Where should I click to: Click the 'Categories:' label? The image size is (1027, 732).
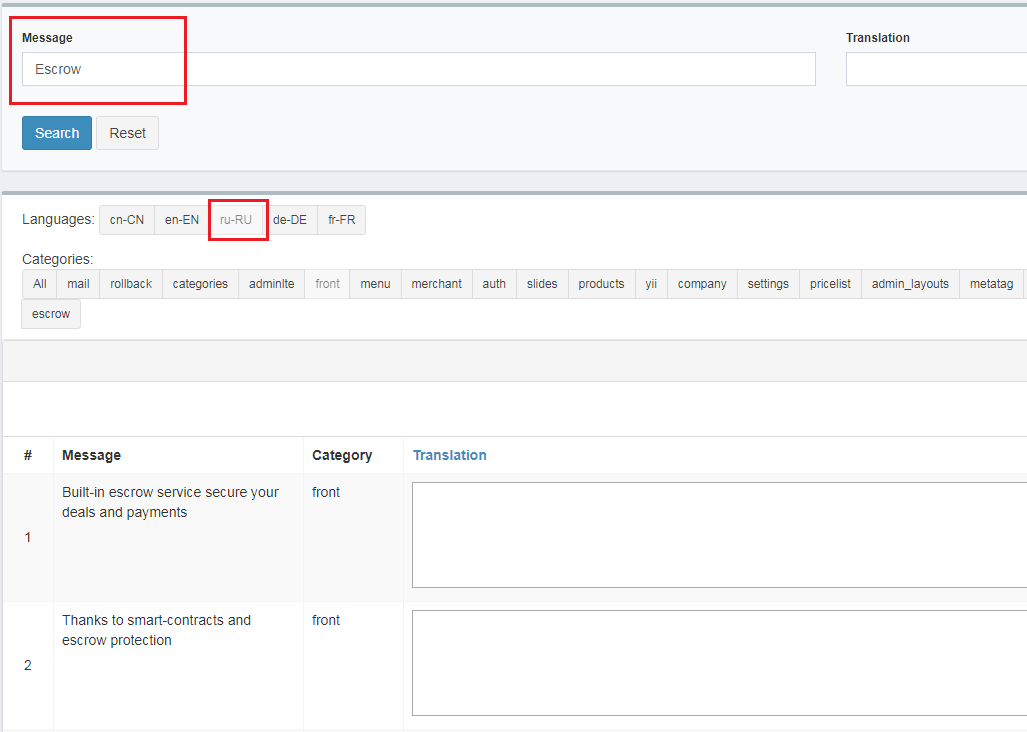tap(58, 259)
